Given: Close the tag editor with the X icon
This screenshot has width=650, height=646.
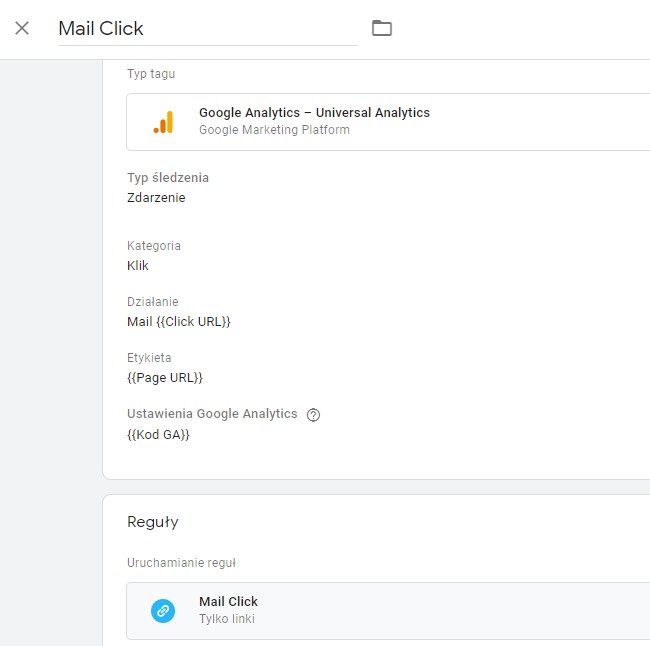Looking at the screenshot, I should click(22, 28).
